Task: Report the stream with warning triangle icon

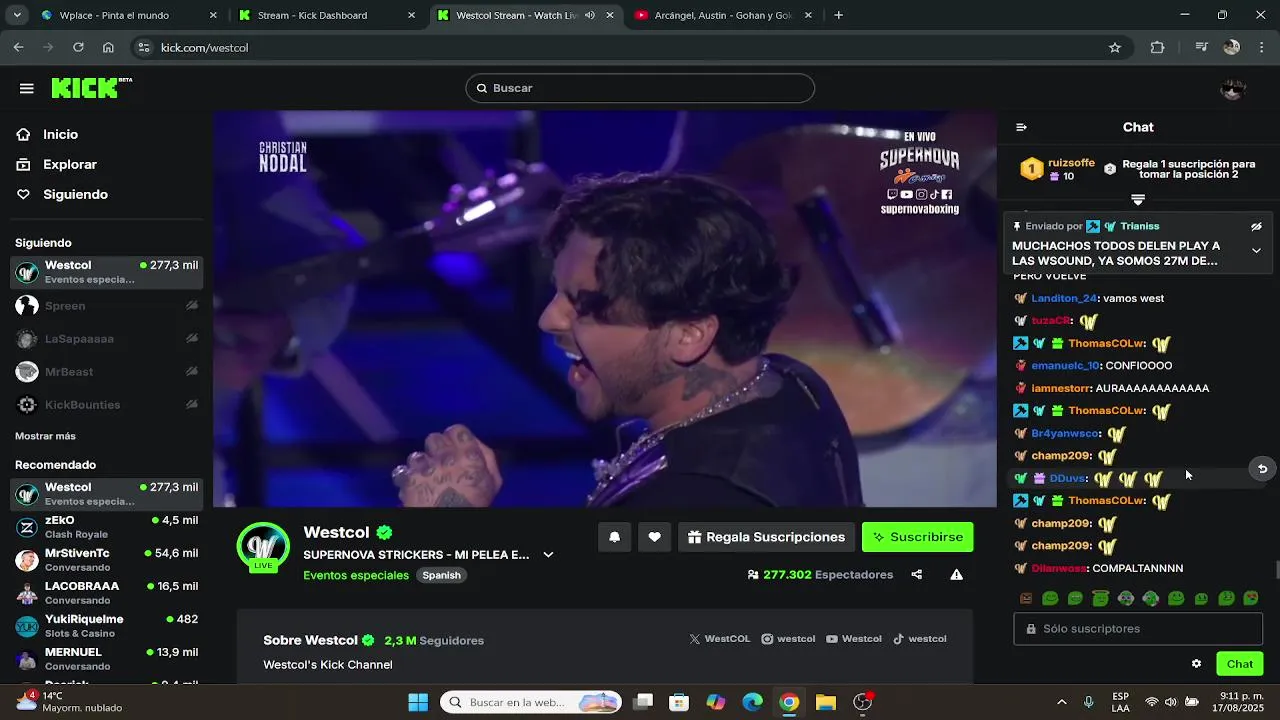Action: coord(957,574)
